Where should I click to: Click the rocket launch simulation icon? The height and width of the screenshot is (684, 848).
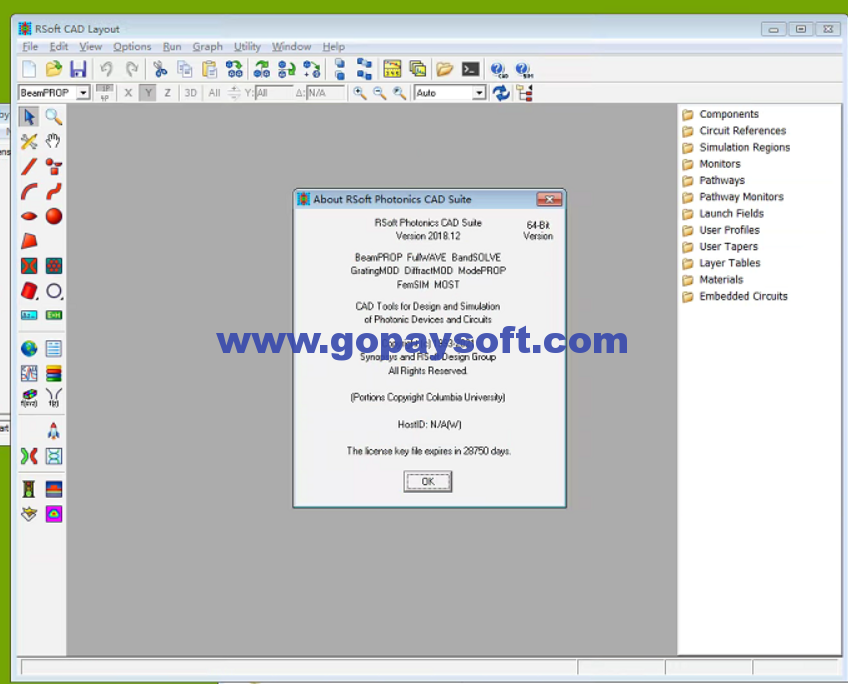point(54,431)
